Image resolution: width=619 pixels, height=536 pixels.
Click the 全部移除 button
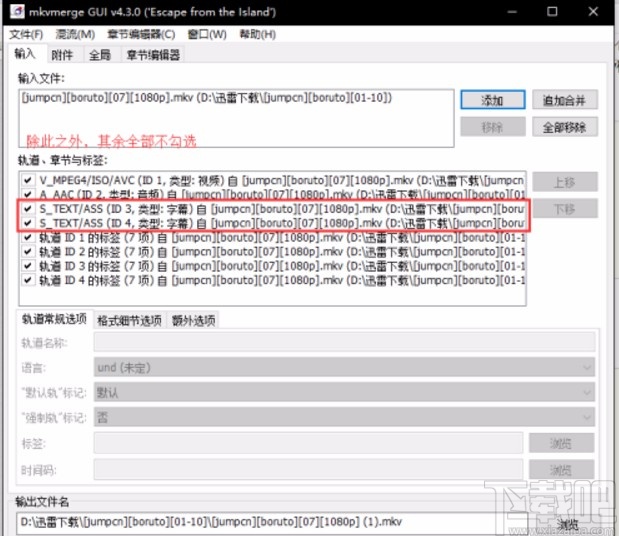point(565,127)
